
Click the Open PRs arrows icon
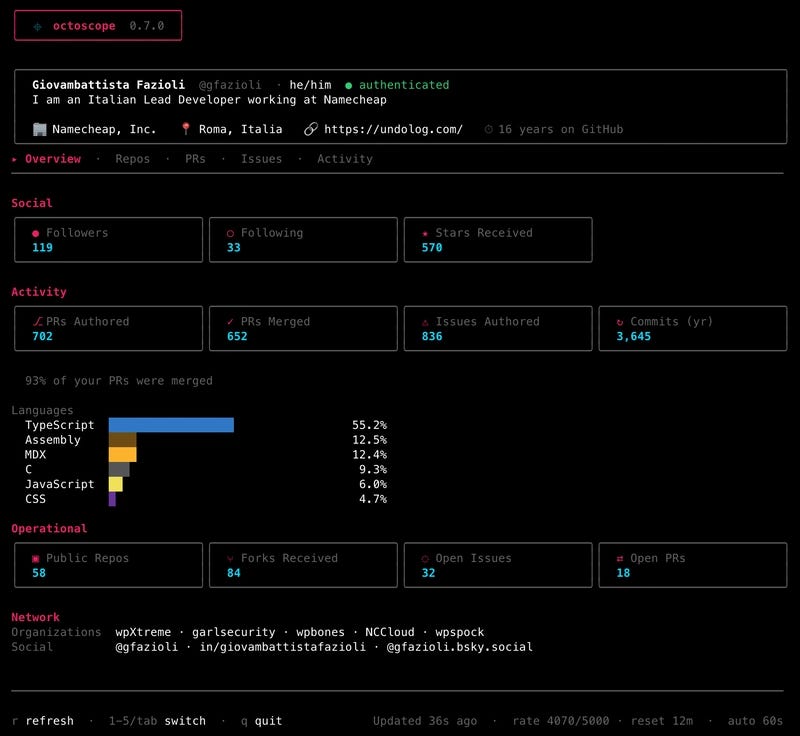620,559
